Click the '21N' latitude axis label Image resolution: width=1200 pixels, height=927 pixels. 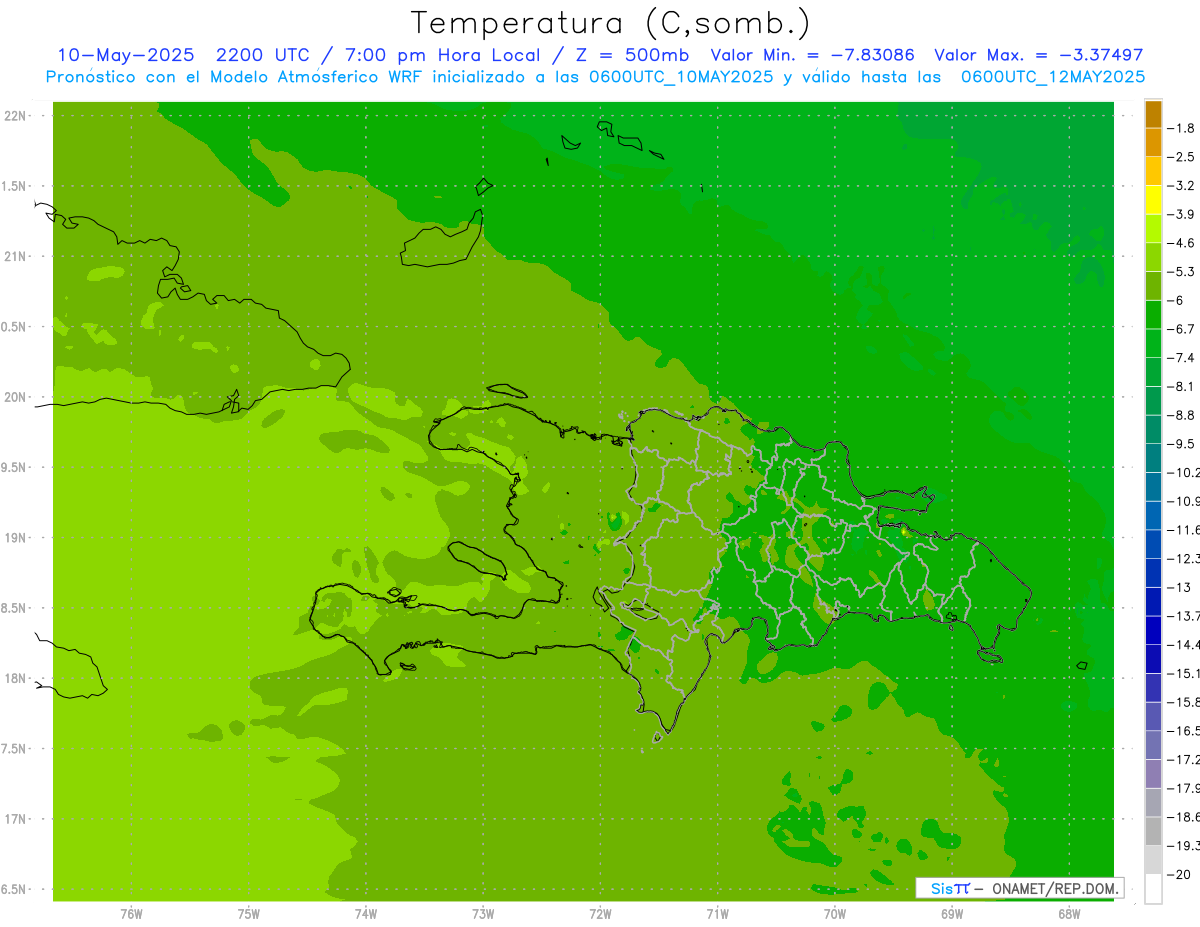15,256
